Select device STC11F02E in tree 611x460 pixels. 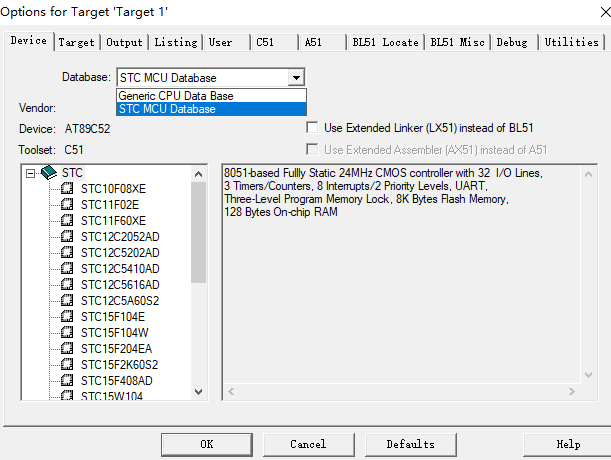[x=110, y=205]
